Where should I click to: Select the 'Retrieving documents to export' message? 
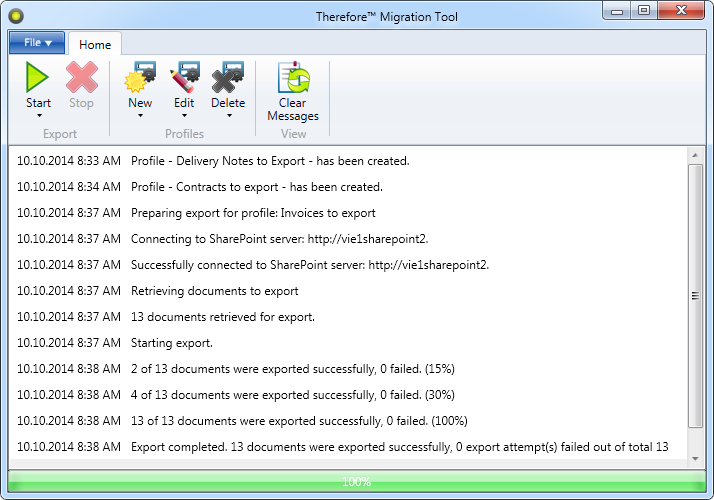215,291
